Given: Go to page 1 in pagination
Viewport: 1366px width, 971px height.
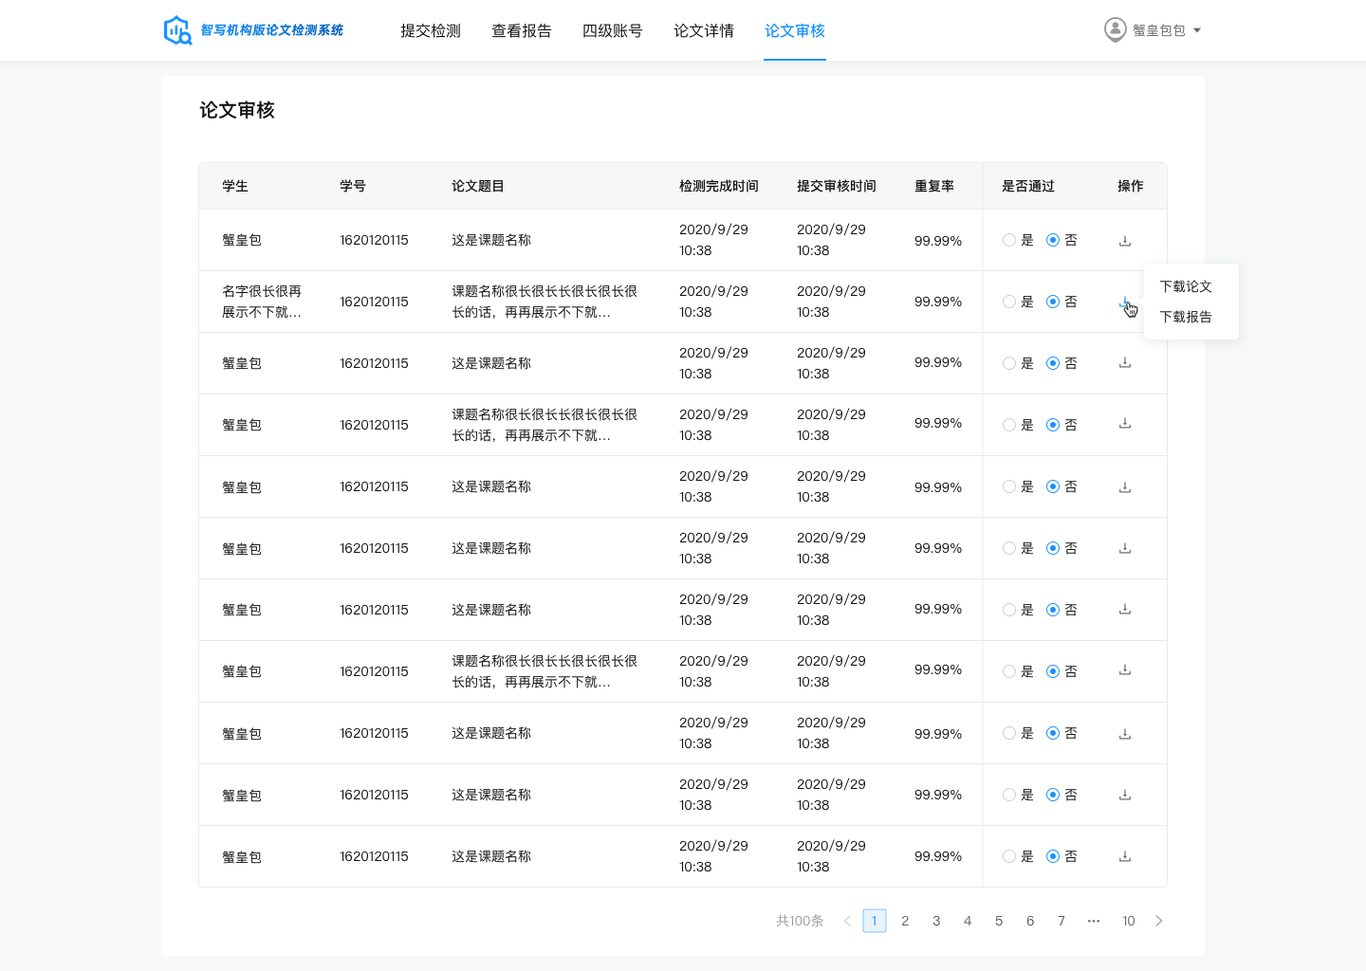Looking at the screenshot, I should 874,921.
